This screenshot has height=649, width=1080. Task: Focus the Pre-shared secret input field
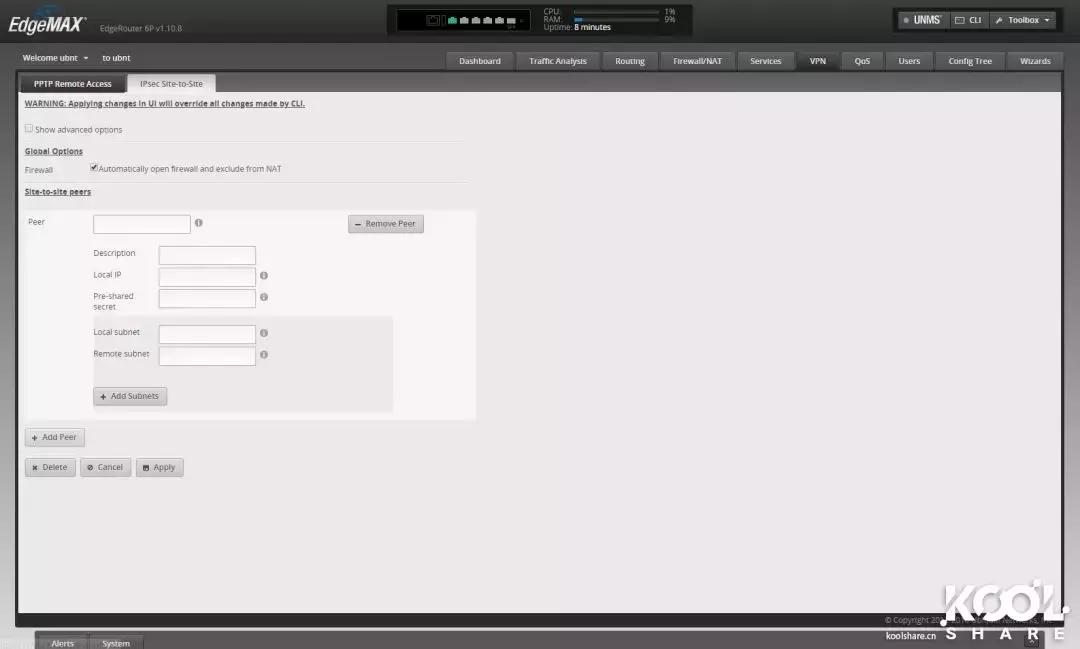[x=207, y=298]
